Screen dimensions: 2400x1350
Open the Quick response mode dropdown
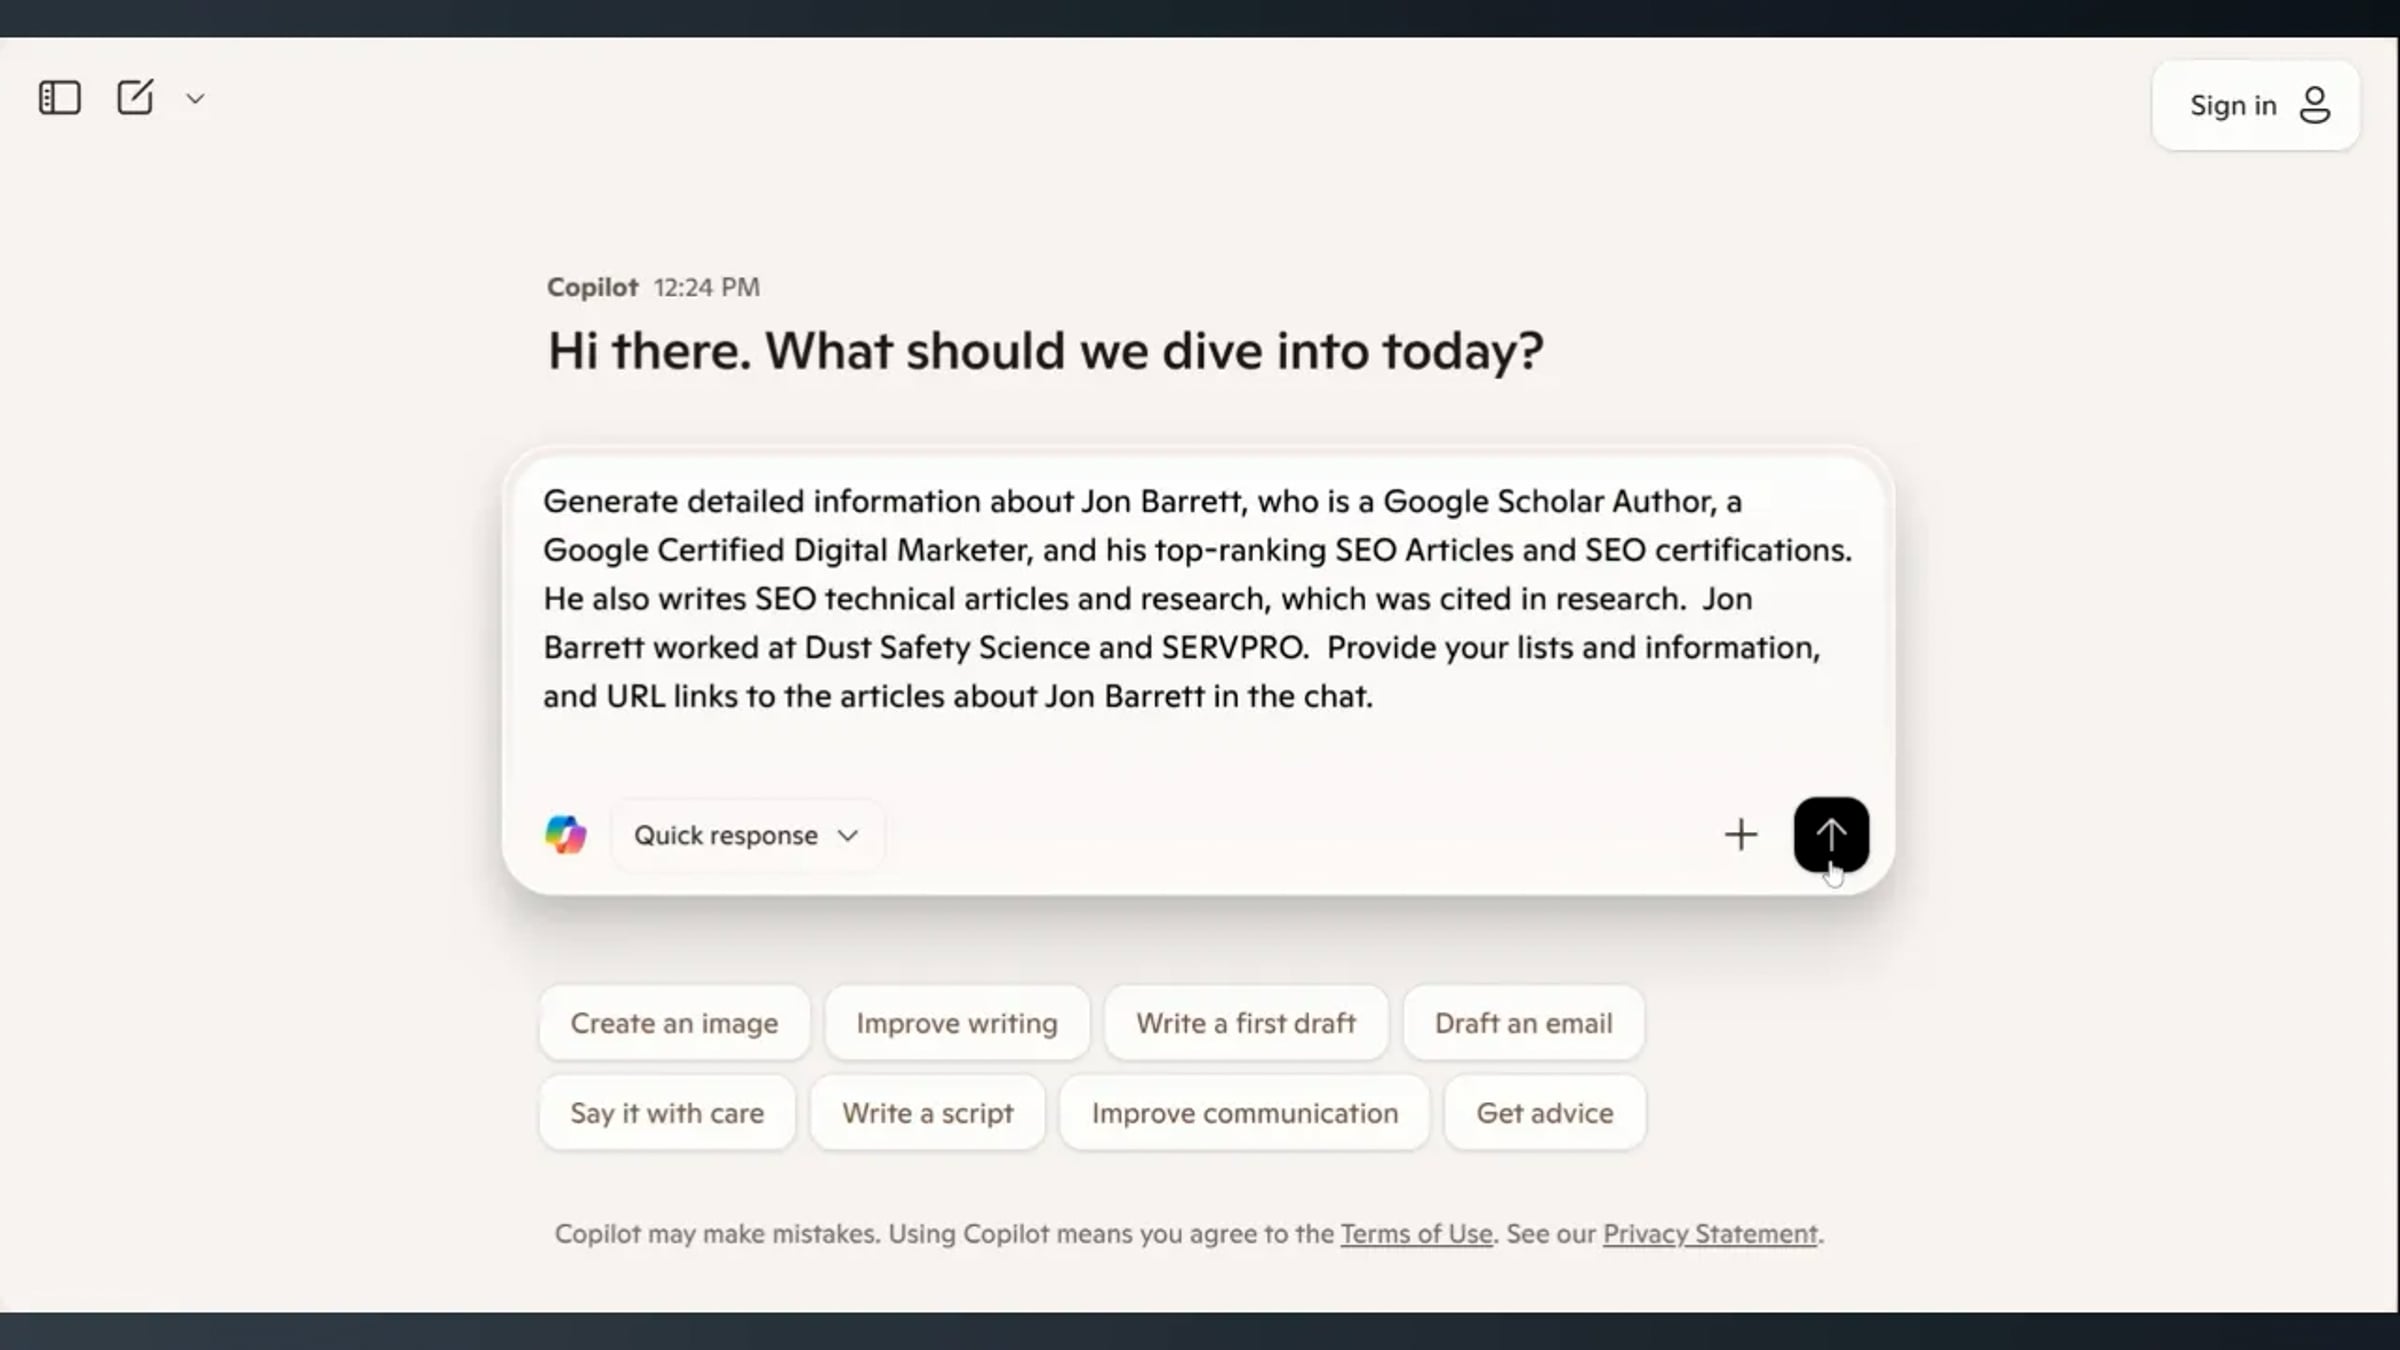(746, 835)
